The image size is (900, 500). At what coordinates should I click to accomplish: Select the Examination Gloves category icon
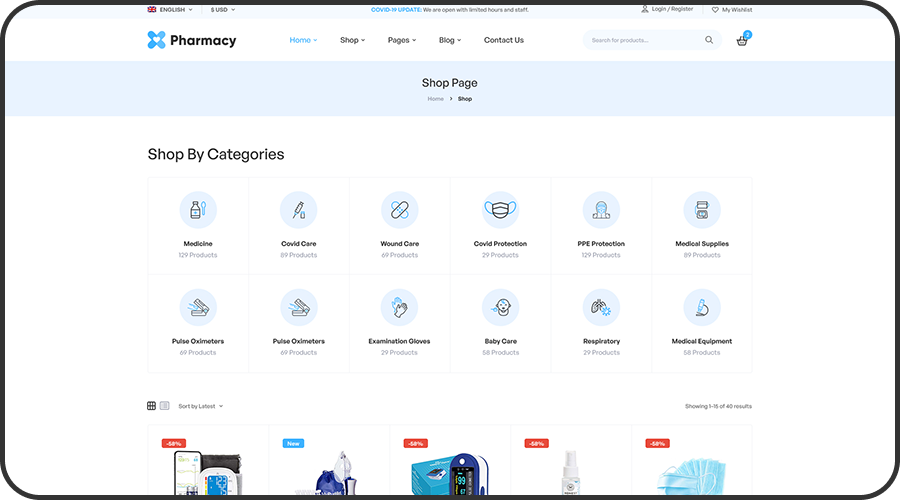399,308
